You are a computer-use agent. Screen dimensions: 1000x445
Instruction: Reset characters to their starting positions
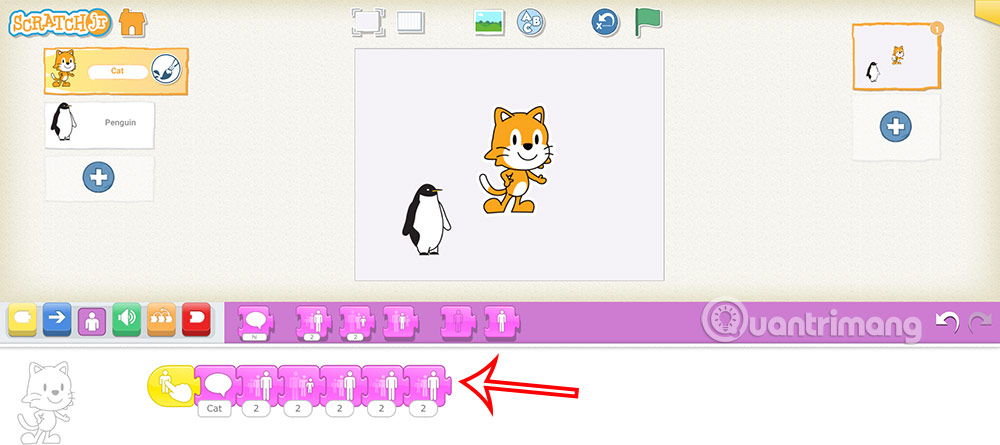605,22
